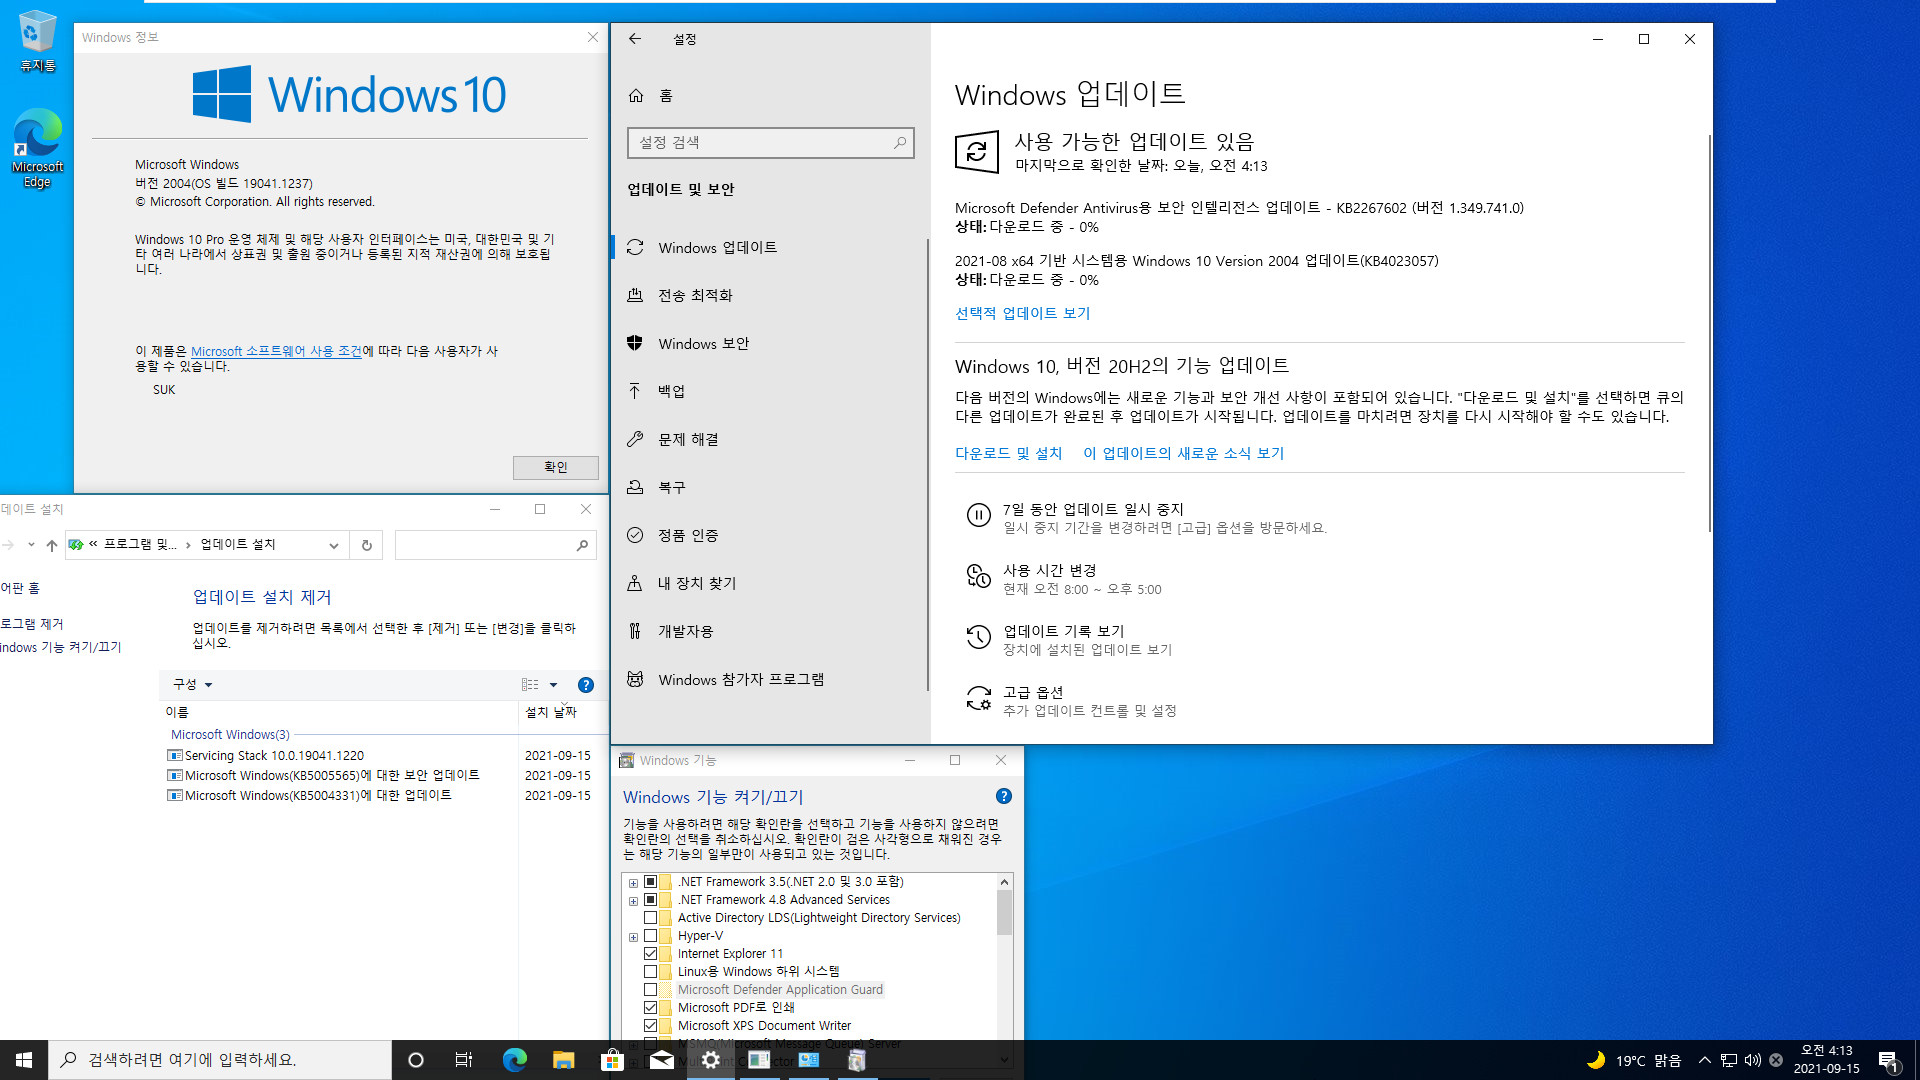
Task: Open 정품 인증 settings page
Action: point(770,536)
